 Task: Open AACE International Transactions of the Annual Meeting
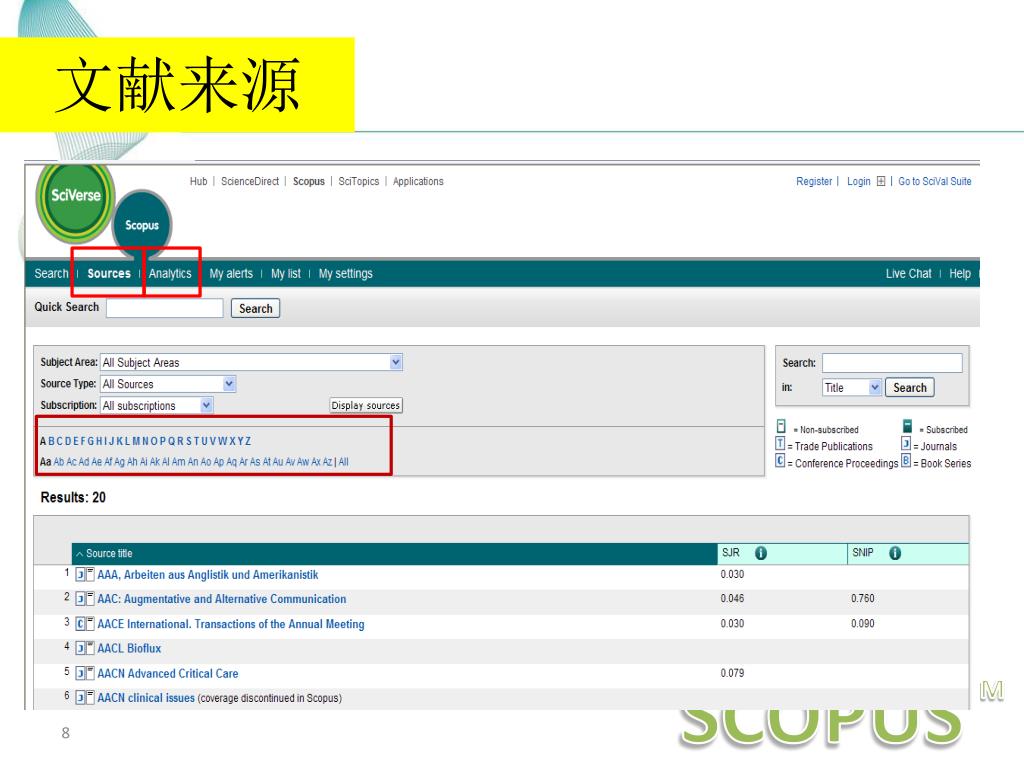pos(231,624)
